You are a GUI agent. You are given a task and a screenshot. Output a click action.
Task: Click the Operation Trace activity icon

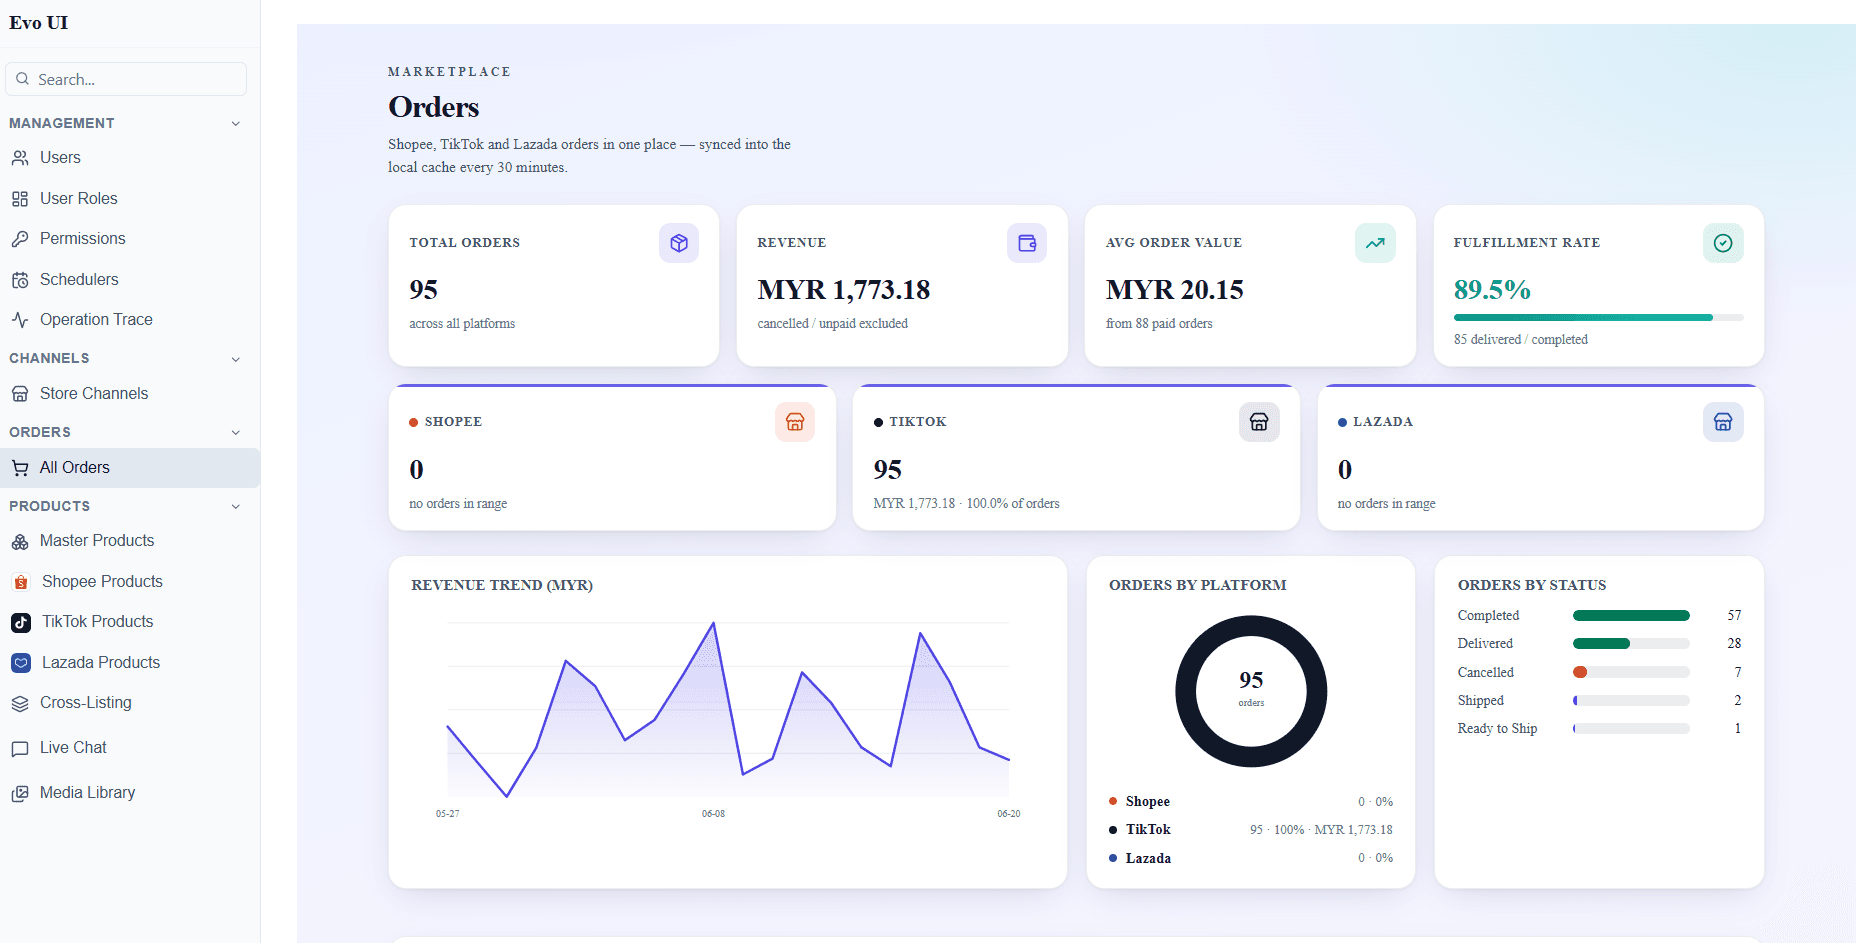coord(20,320)
